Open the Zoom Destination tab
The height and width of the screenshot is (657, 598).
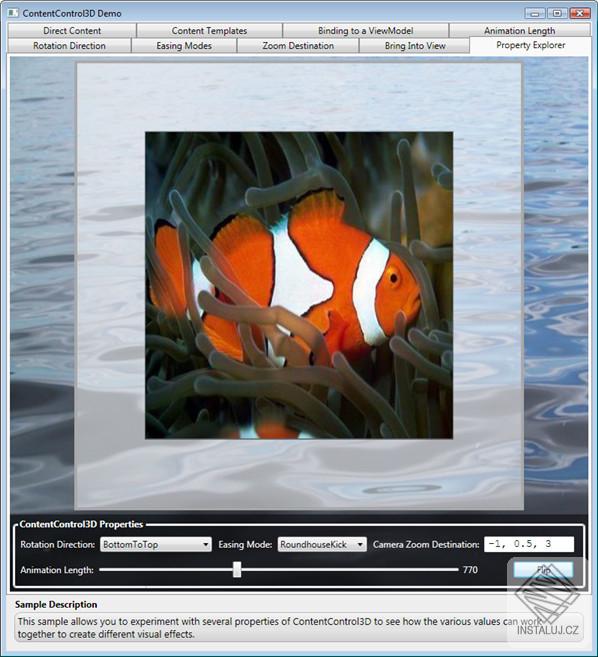pyautogui.click(x=298, y=46)
